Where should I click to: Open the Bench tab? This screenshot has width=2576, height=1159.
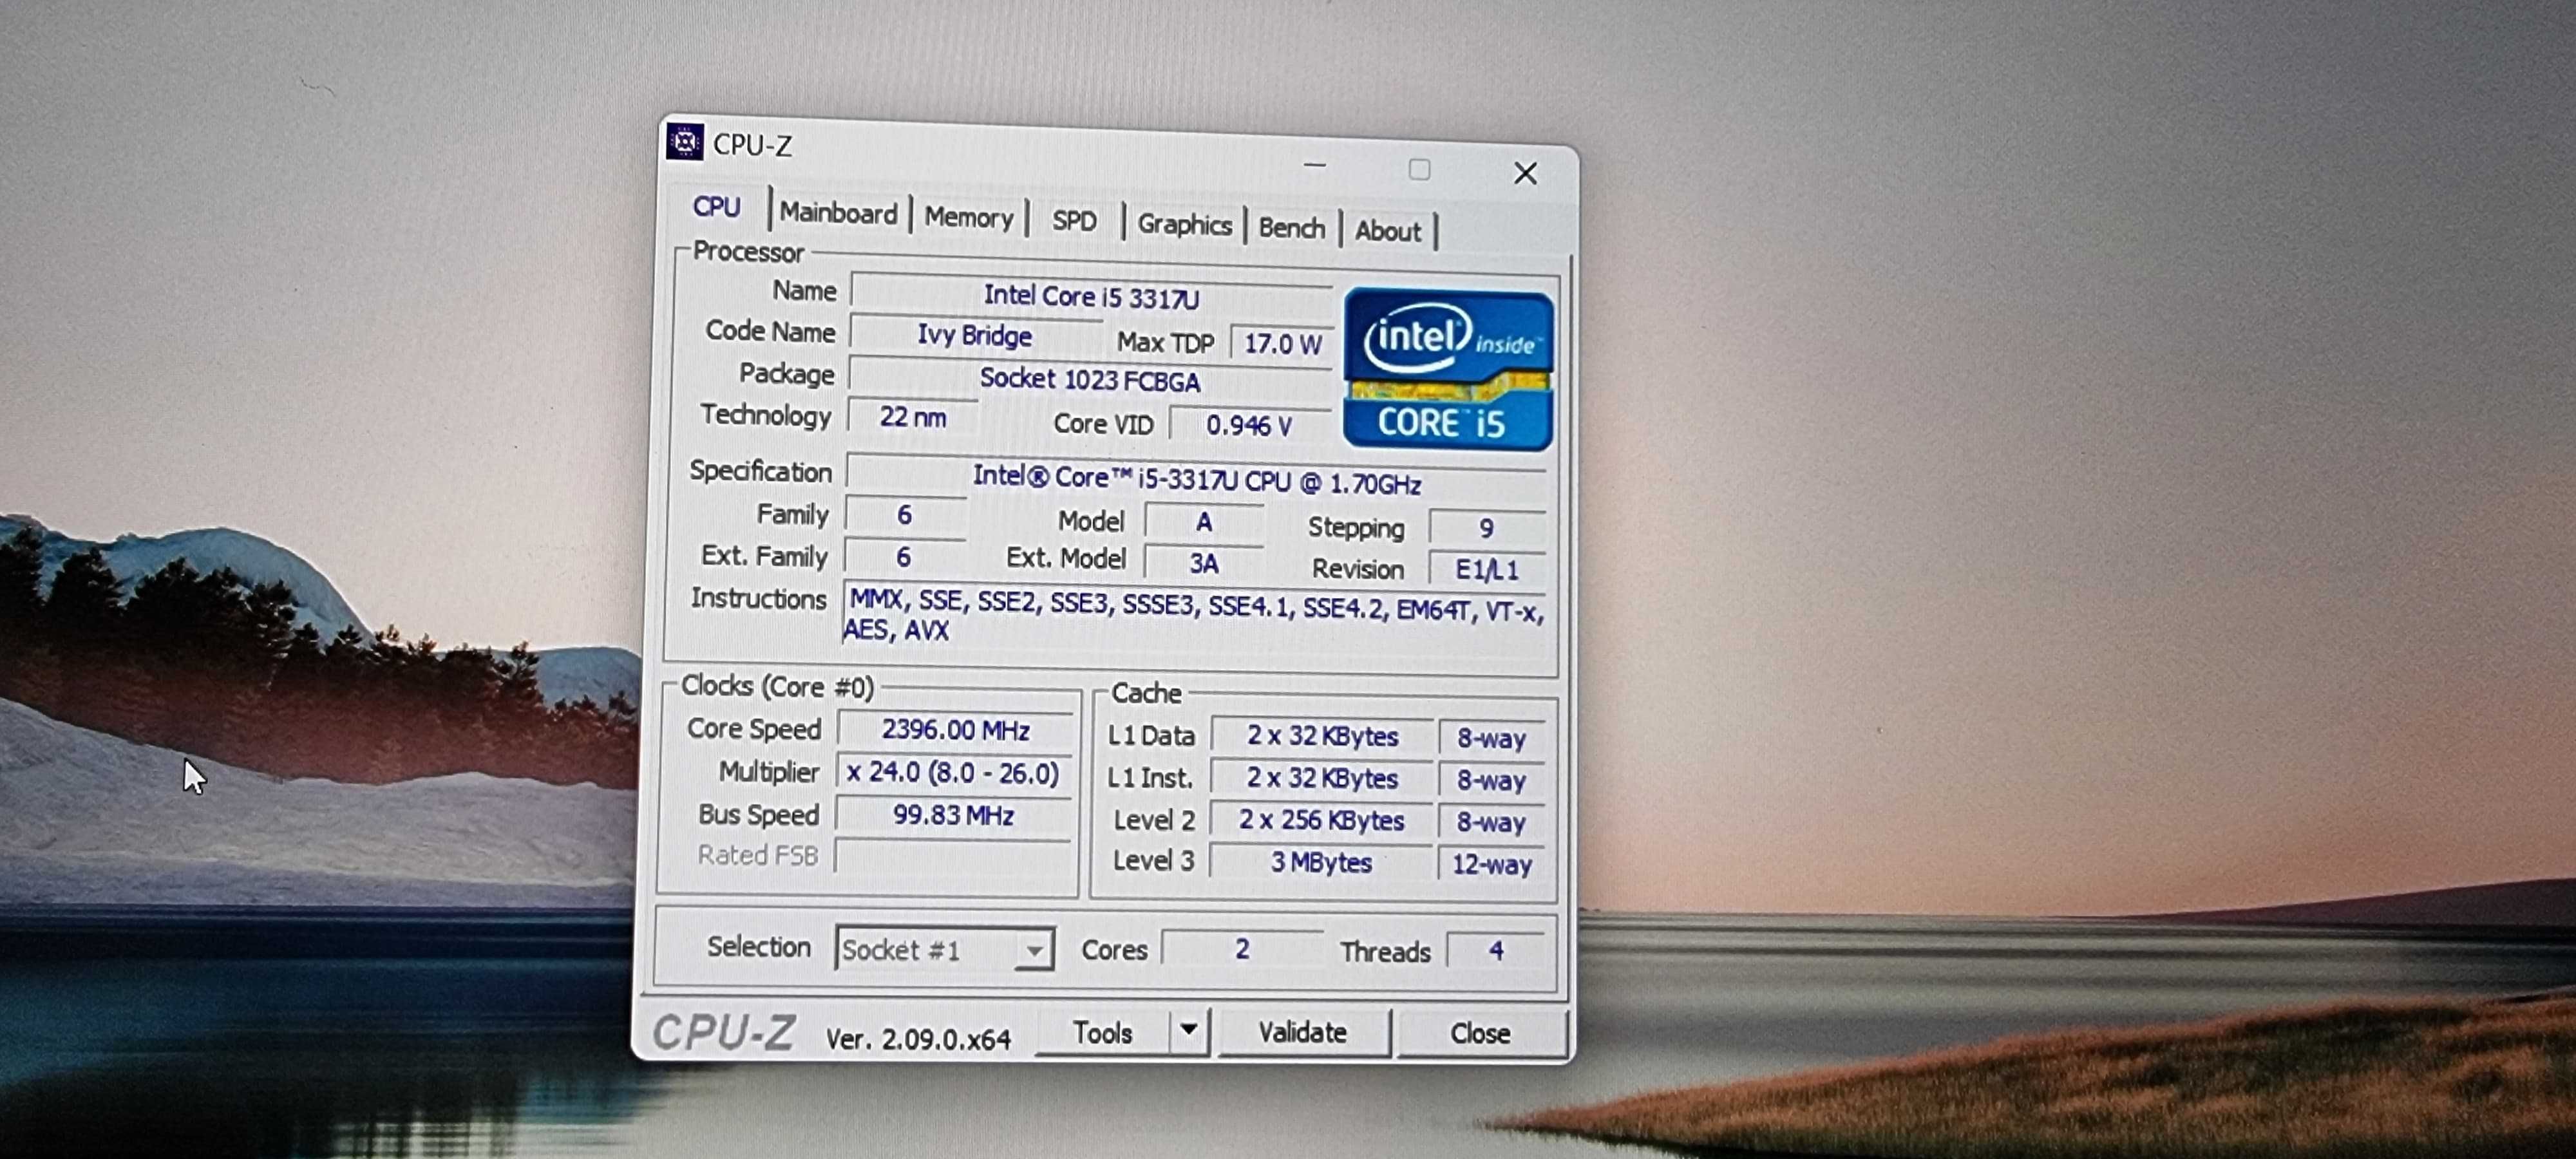coord(1291,228)
